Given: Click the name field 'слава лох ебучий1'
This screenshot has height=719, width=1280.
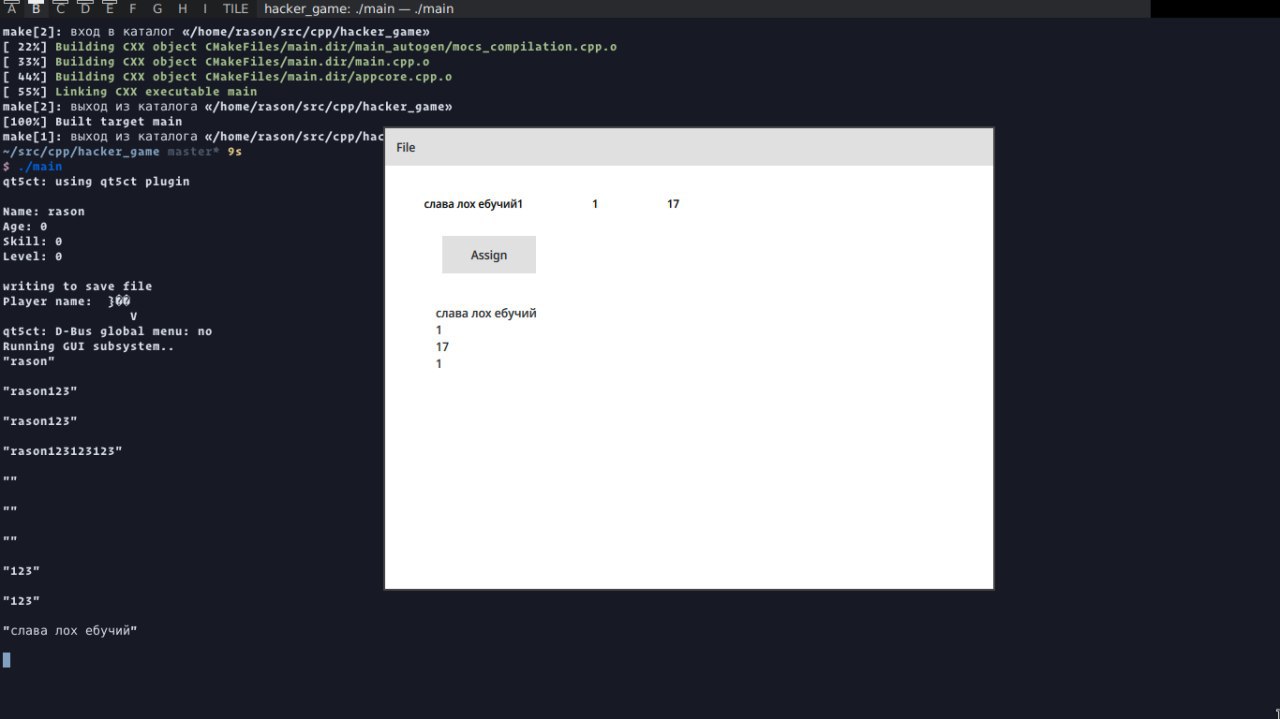Looking at the screenshot, I should tap(473, 204).
